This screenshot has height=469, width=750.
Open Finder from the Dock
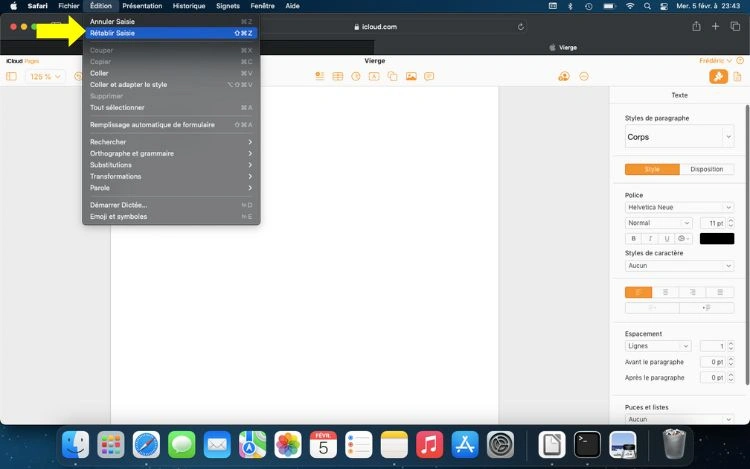[x=76, y=445]
